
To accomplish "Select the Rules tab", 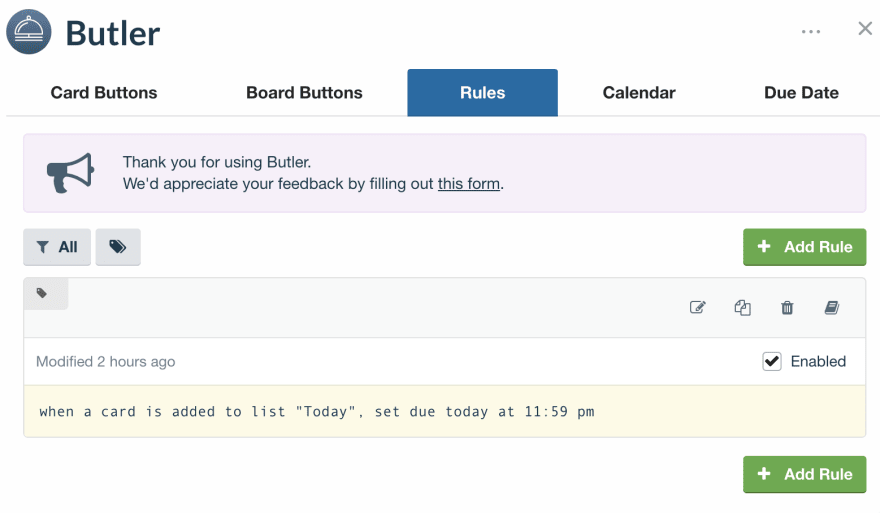I will (483, 93).
